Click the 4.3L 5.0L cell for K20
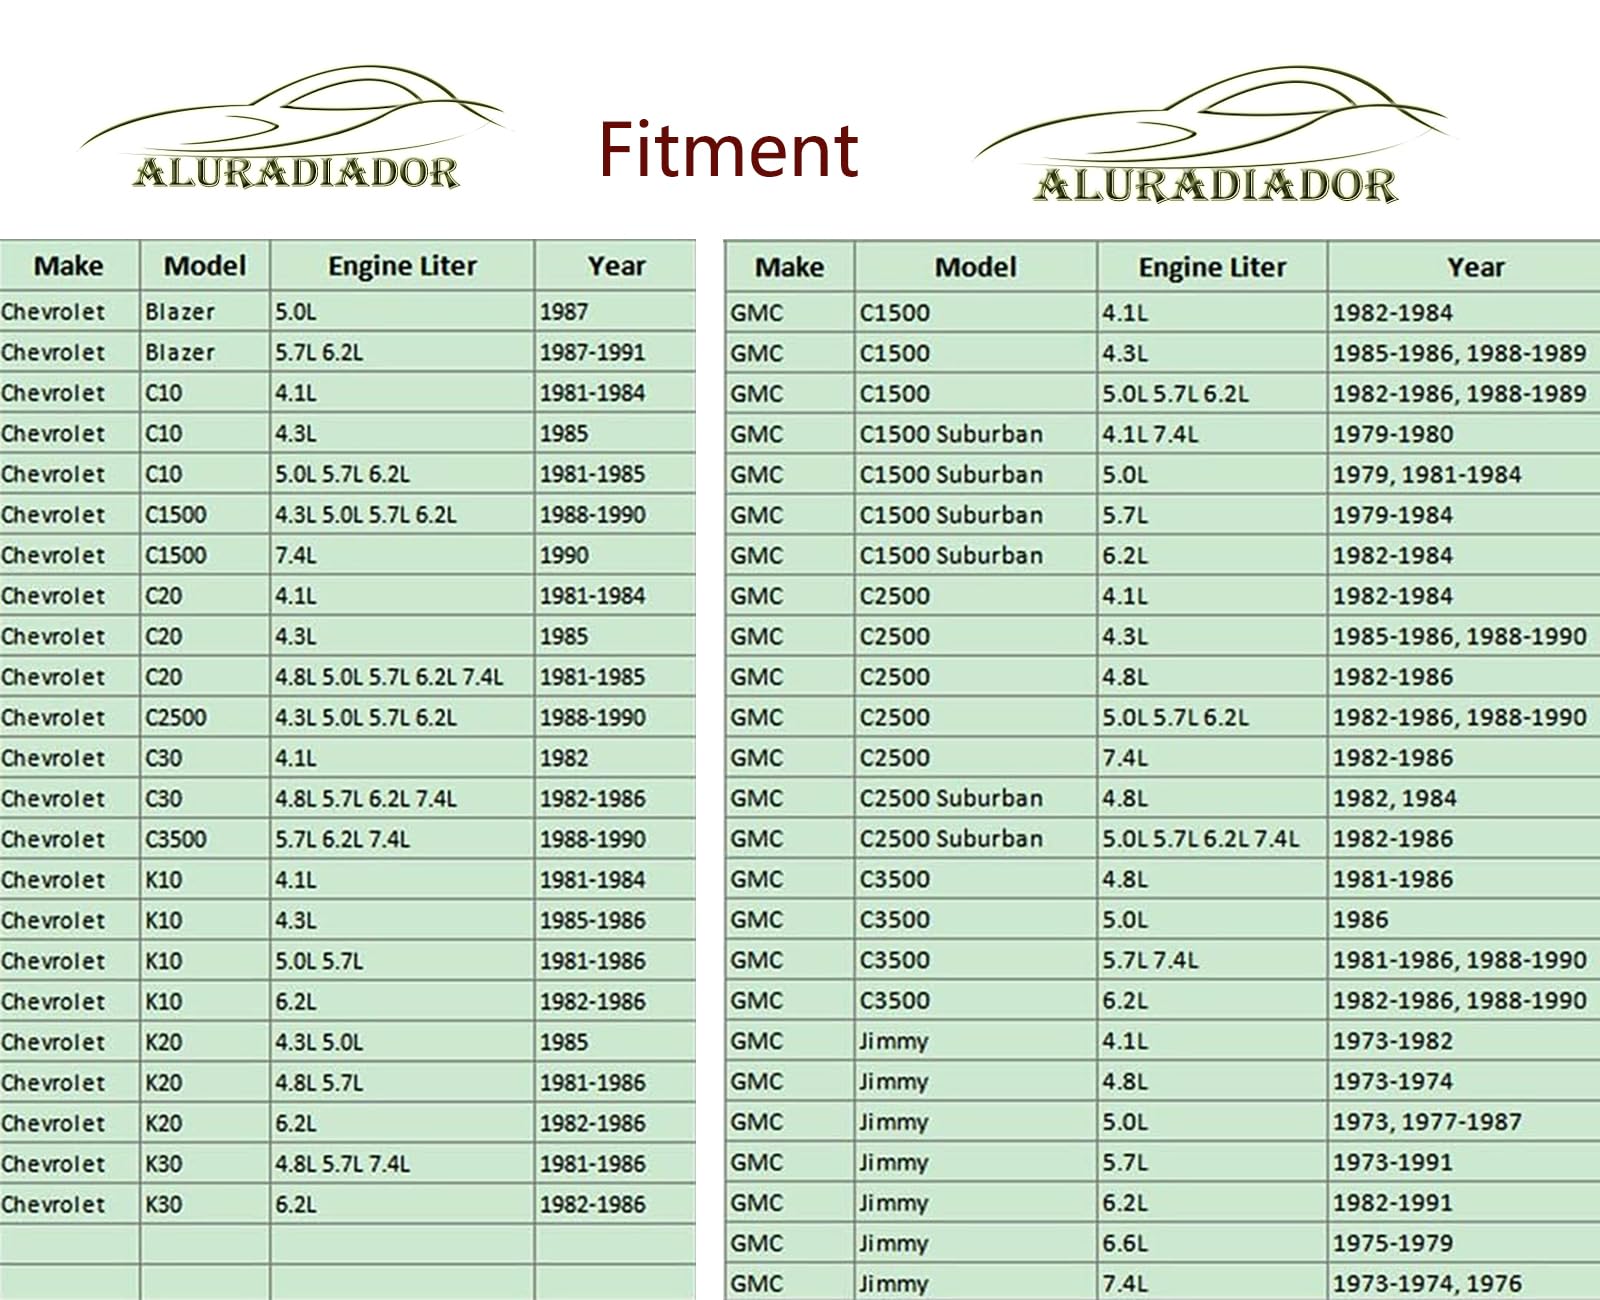The image size is (1600, 1300). tap(319, 1042)
